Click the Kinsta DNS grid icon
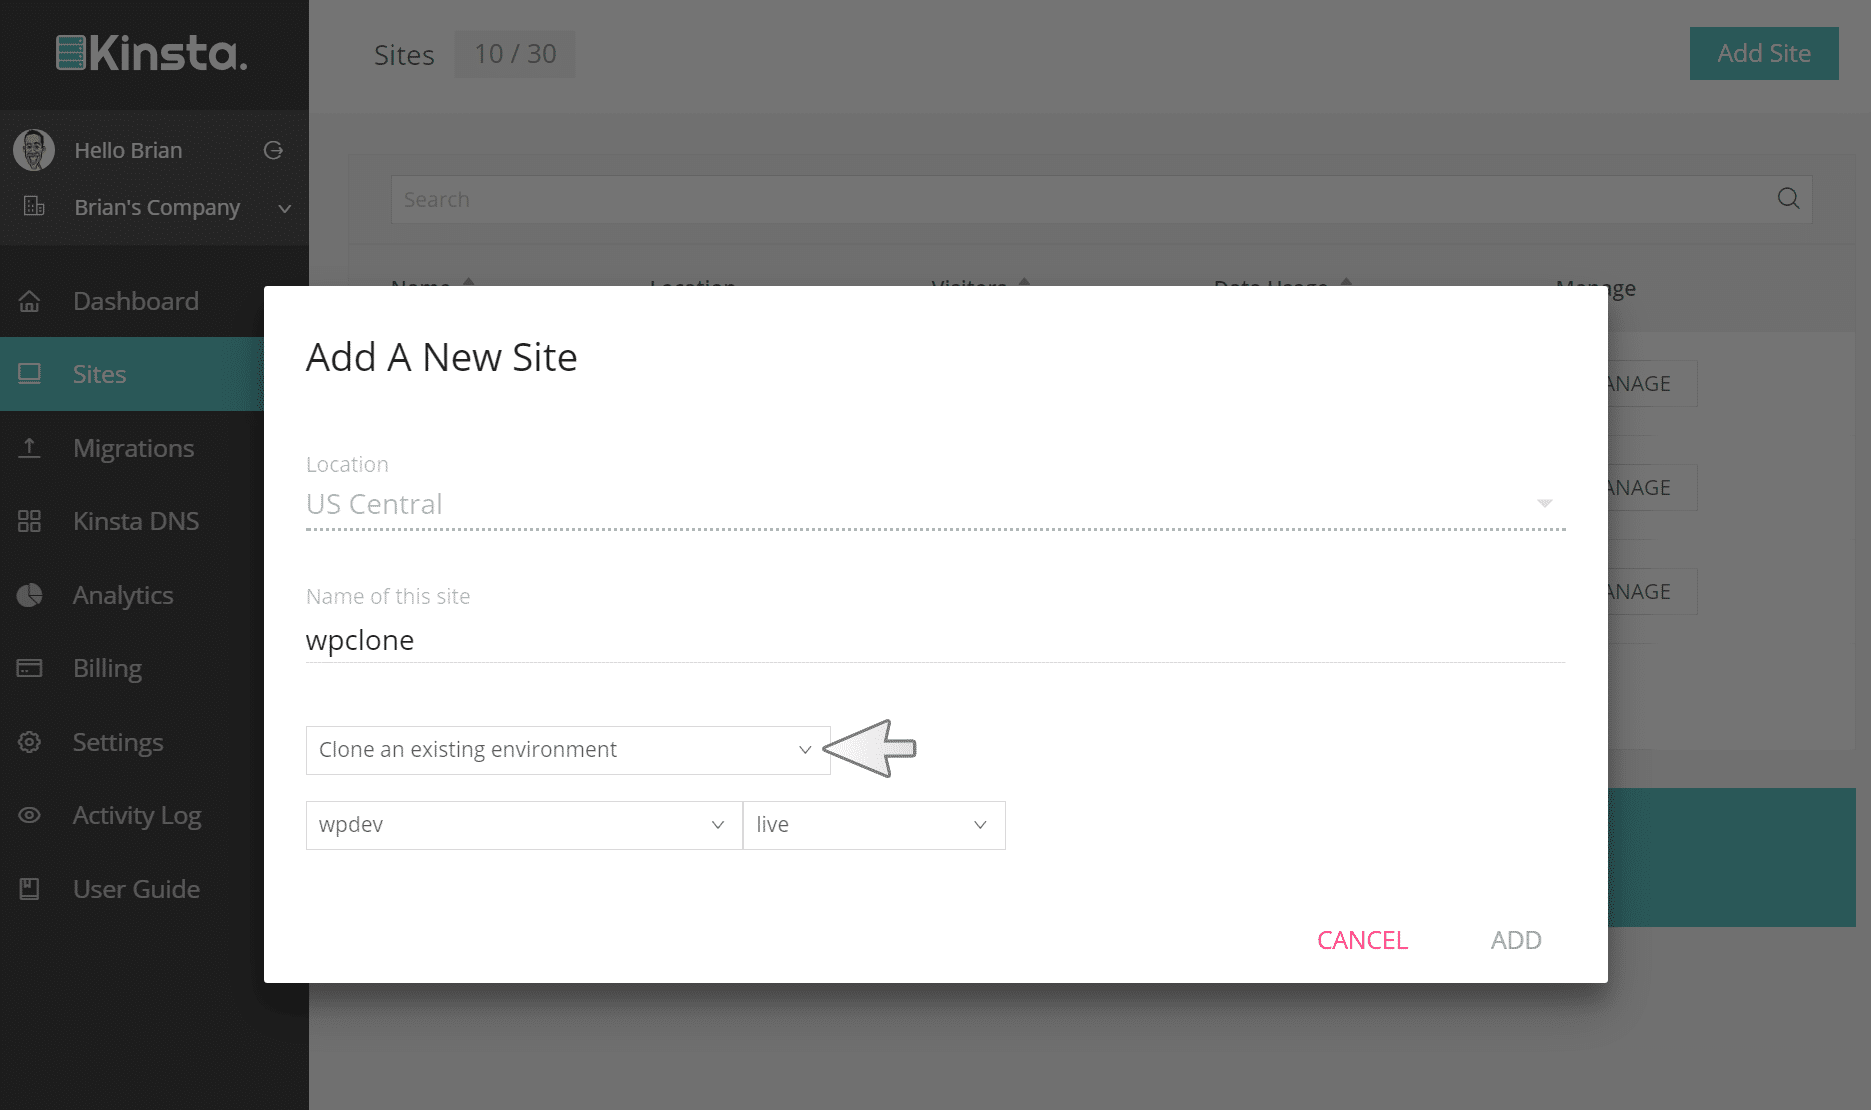 30,521
